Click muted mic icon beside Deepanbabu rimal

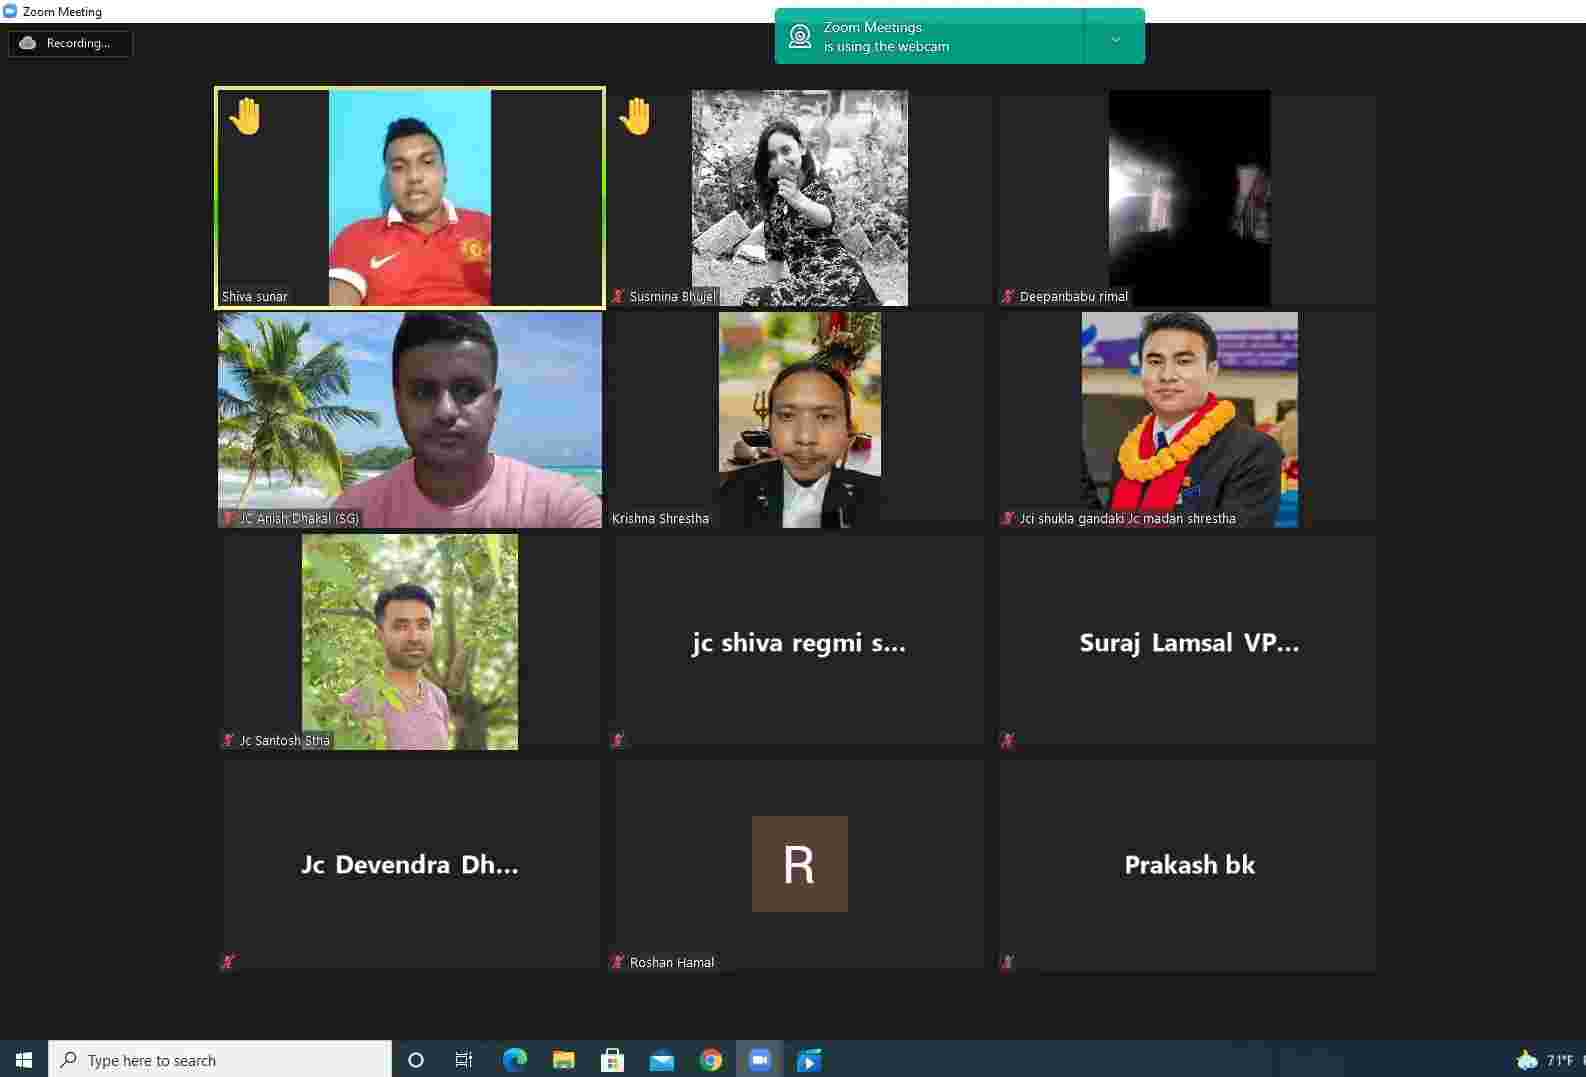coord(1008,296)
